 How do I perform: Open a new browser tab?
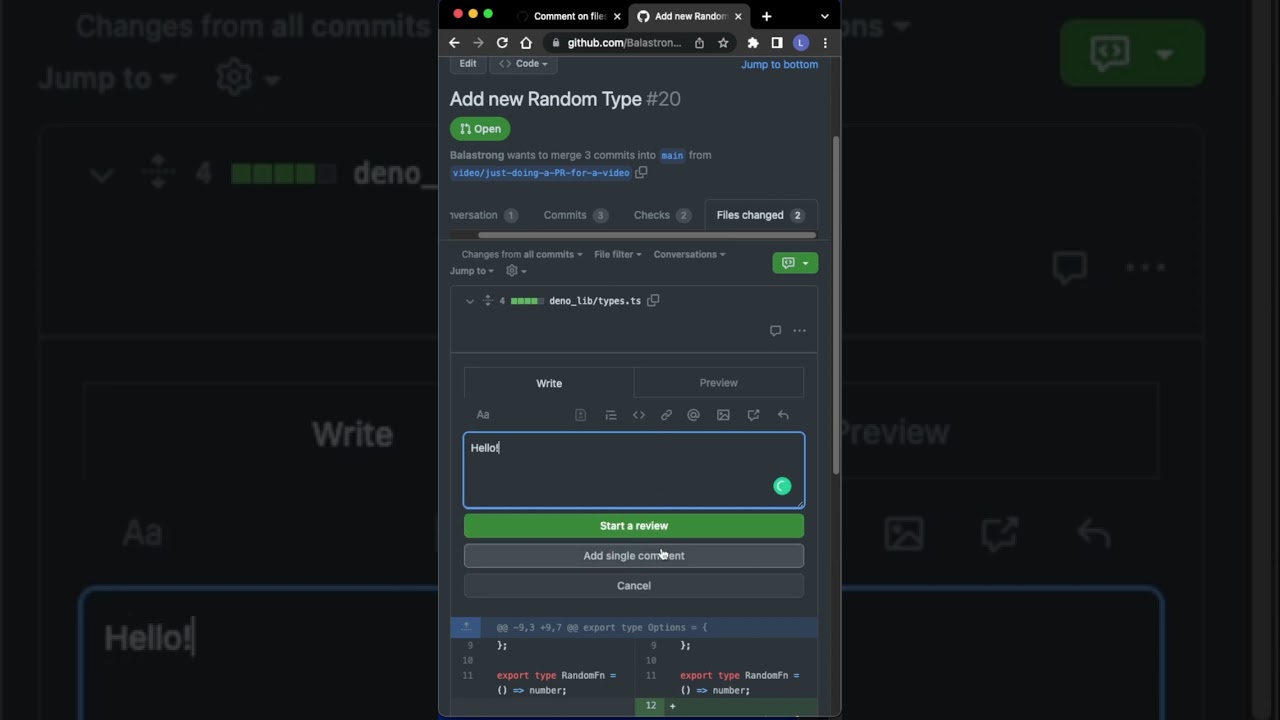(766, 16)
